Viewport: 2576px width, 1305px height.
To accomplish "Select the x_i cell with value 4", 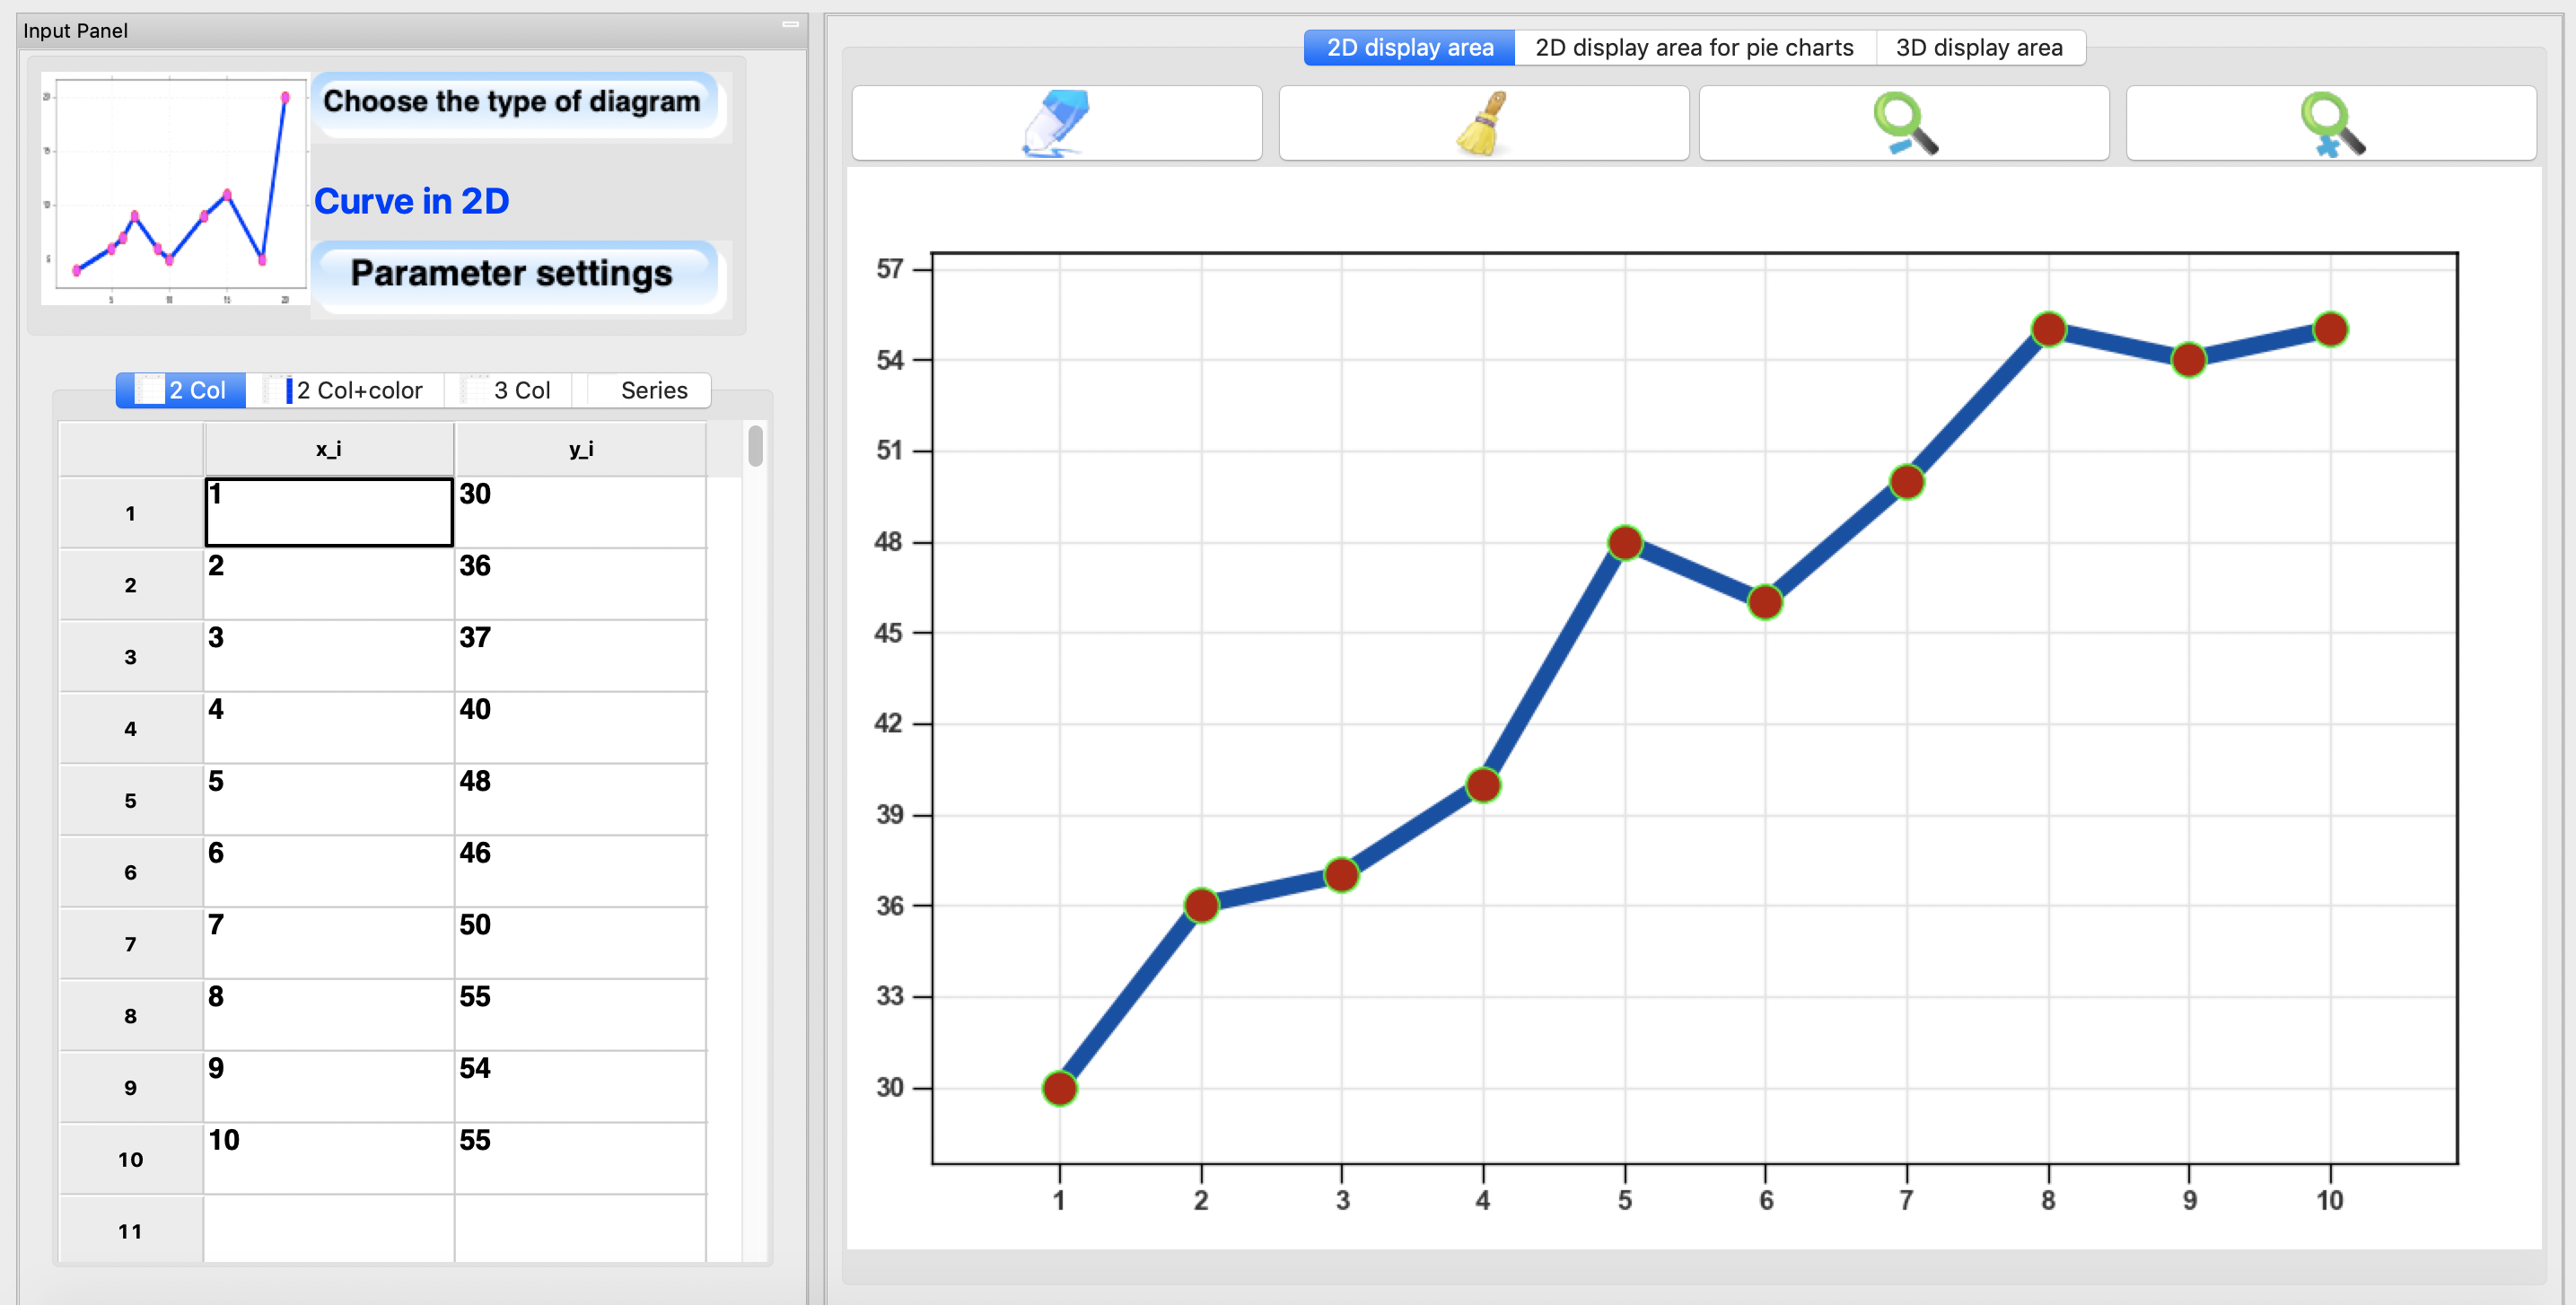I will (329, 728).
